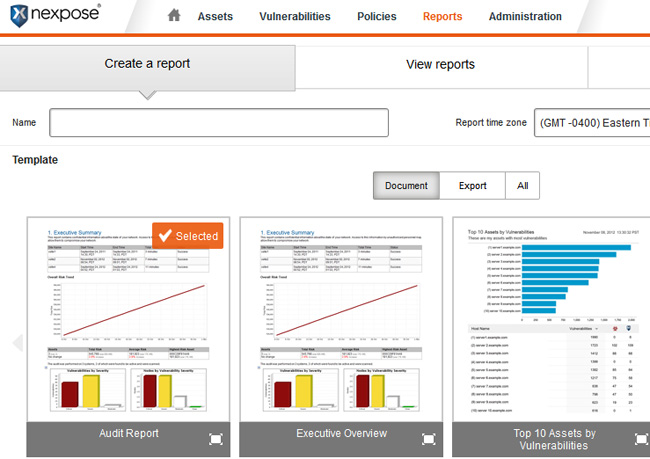Filter templates by Export

click(x=473, y=186)
